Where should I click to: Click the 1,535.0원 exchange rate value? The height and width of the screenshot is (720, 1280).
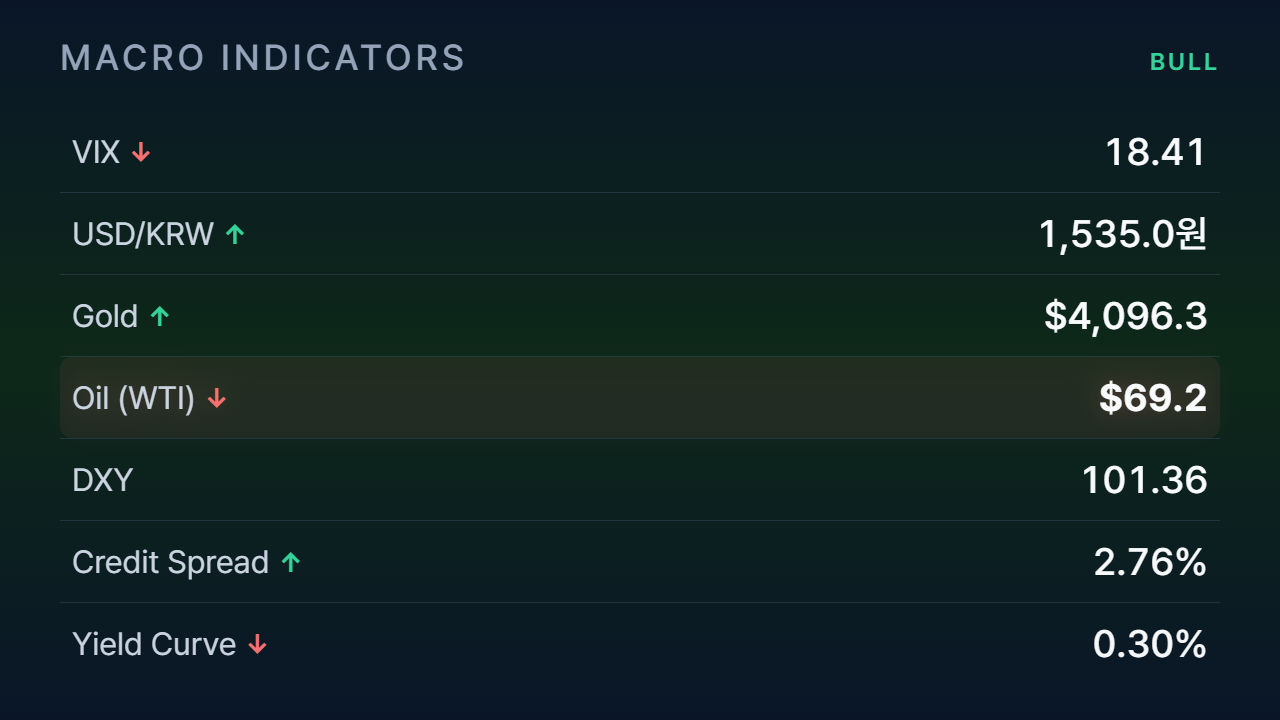pos(1123,234)
